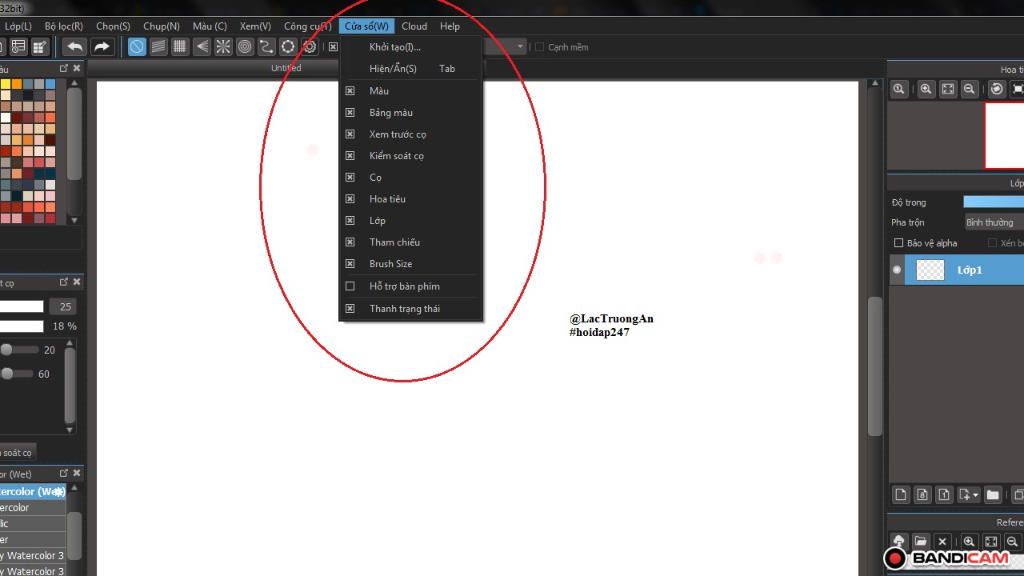Viewport: 1024px width, 576px height.
Task: Click the Fit to Screen icon above the navigator
Action: pos(947,88)
